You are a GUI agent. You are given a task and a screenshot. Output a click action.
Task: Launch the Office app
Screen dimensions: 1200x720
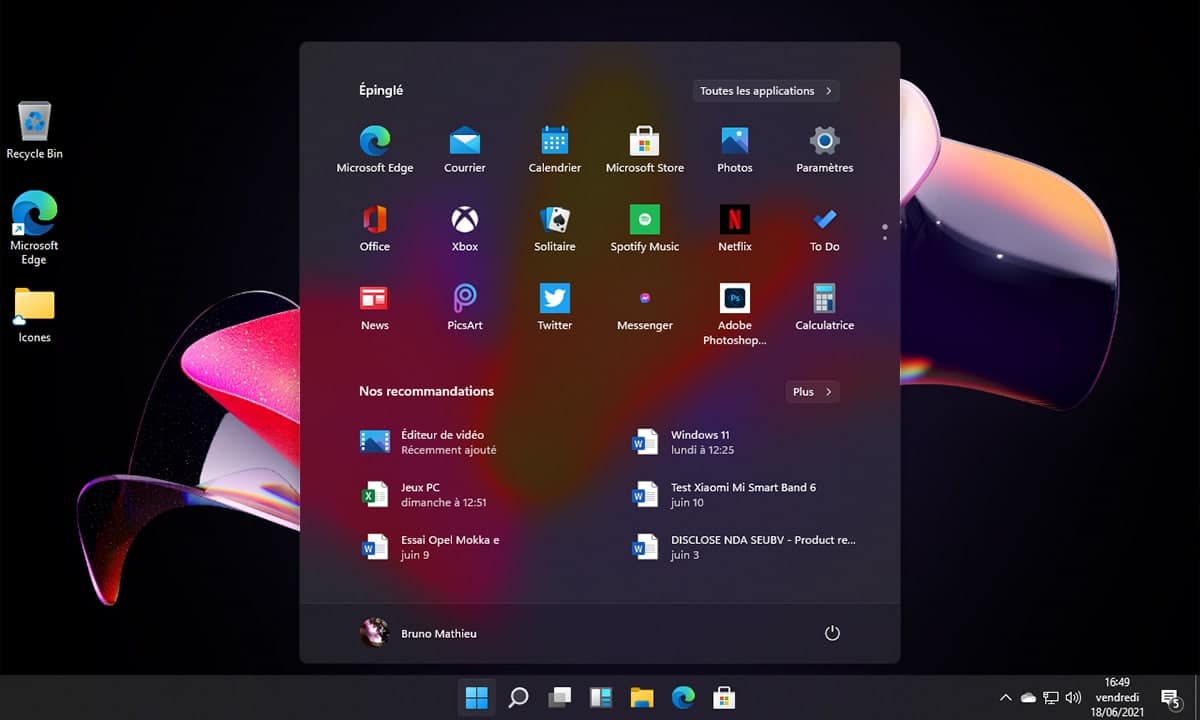[x=375, y=229]
